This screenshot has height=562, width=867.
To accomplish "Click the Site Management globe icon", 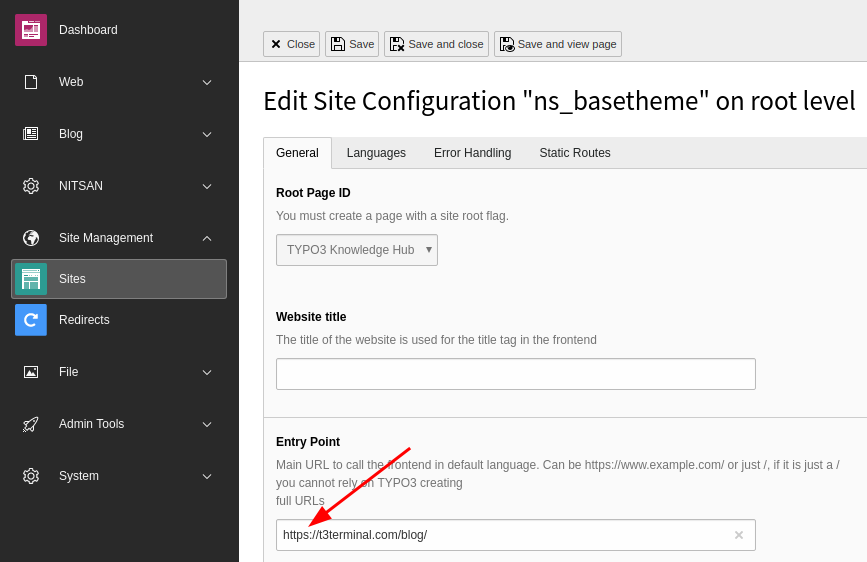I will click(x=31, y=238).
